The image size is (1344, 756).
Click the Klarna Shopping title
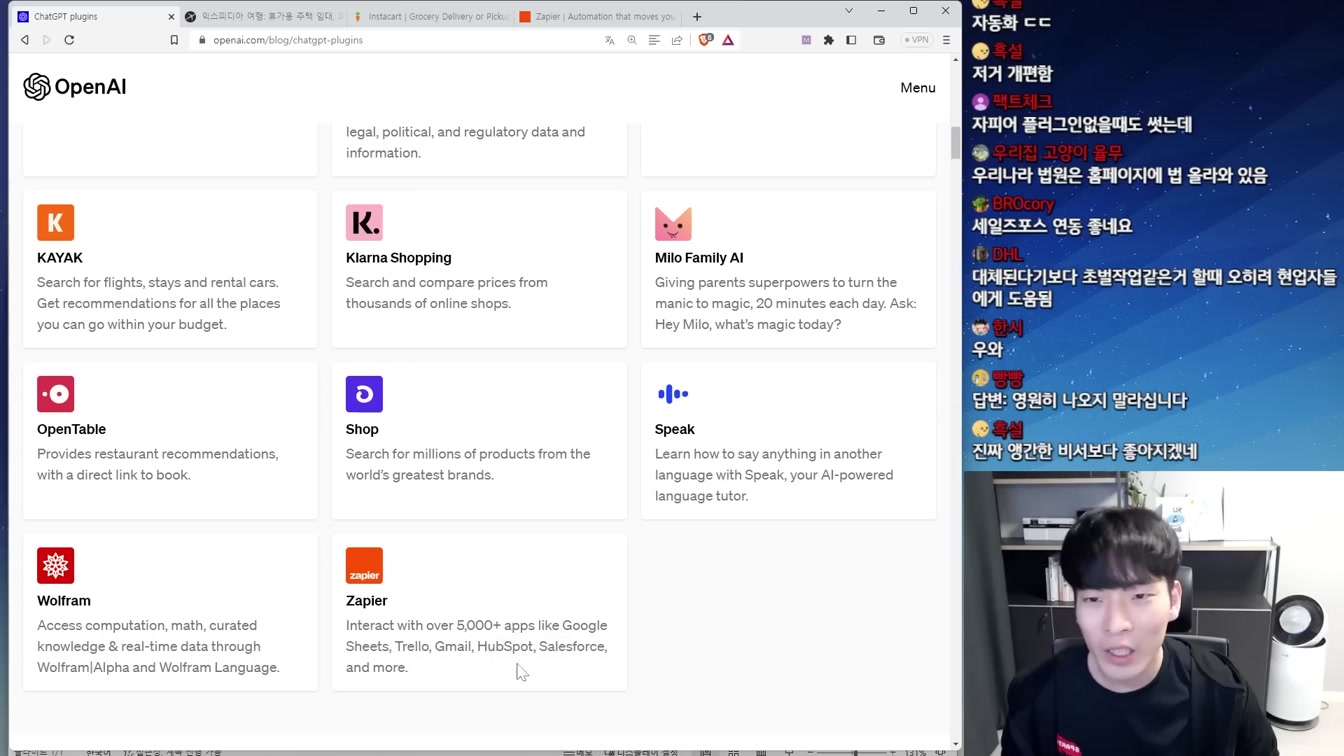coord(399,258)
